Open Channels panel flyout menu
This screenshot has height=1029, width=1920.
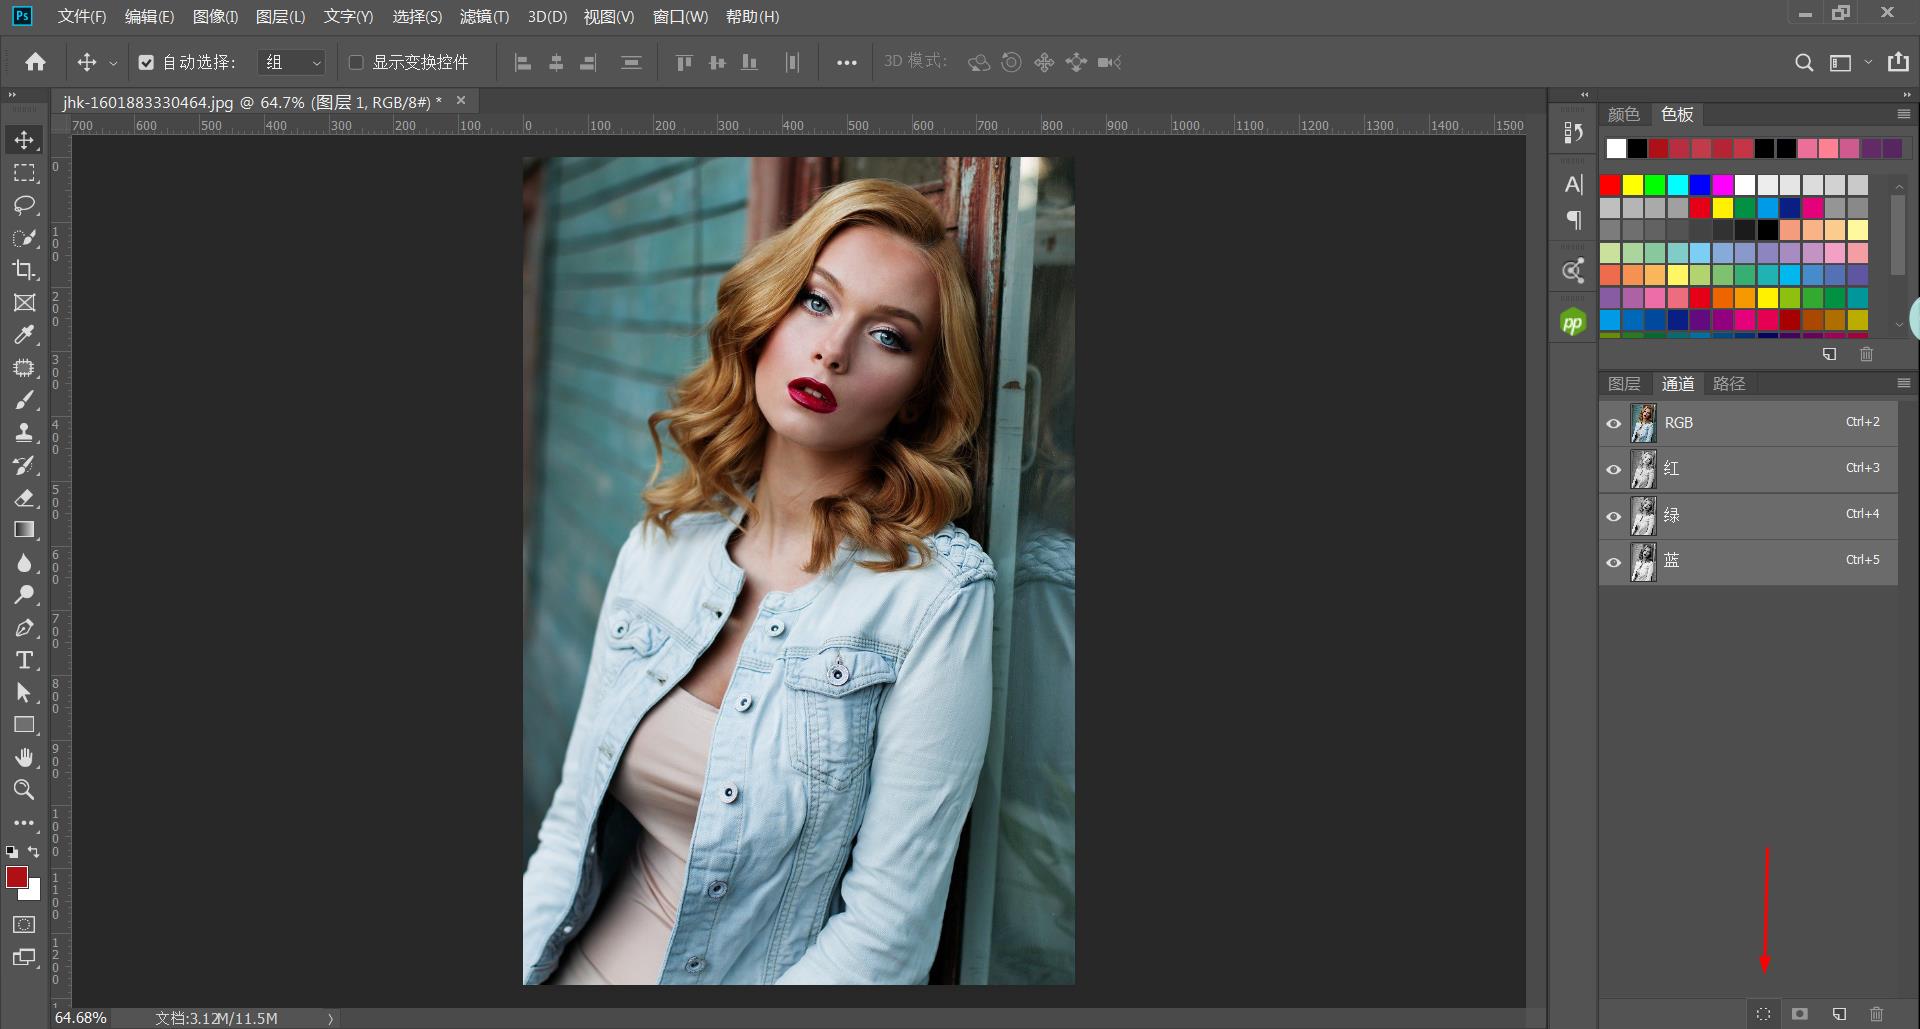click(1904, 383)
